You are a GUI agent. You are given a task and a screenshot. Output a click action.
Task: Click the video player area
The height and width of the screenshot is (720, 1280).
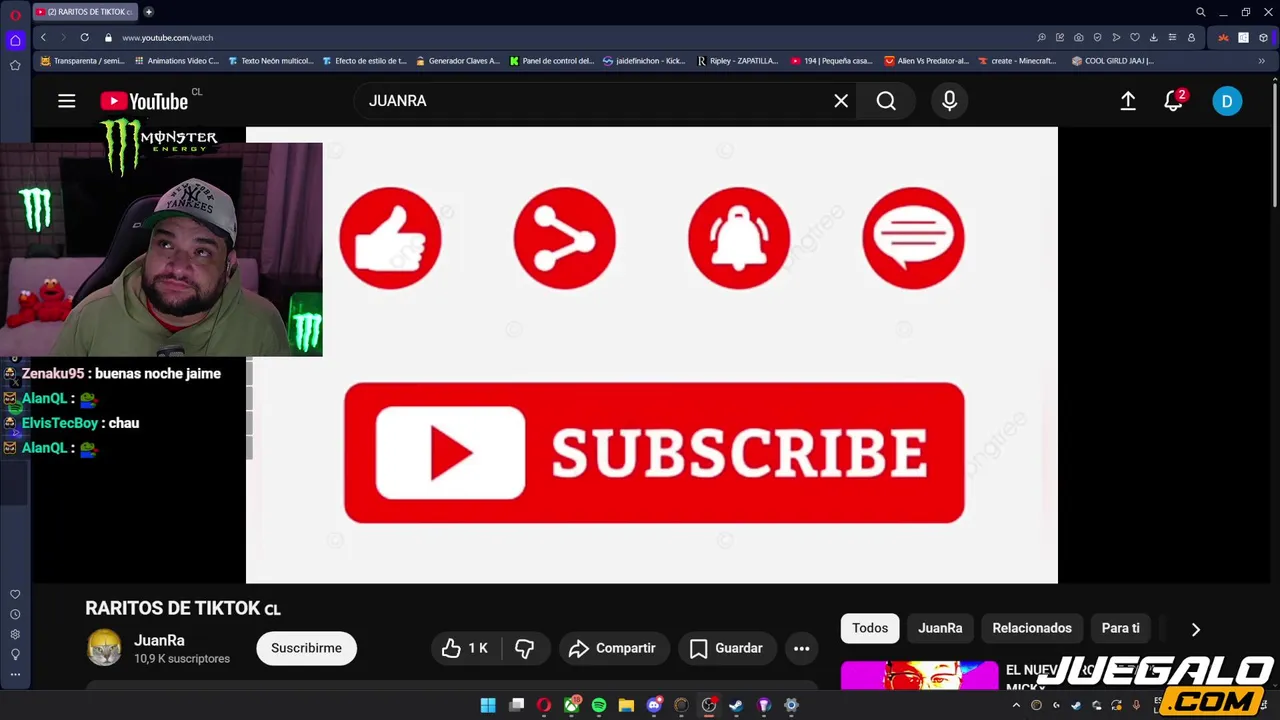(x=652, y=355)
